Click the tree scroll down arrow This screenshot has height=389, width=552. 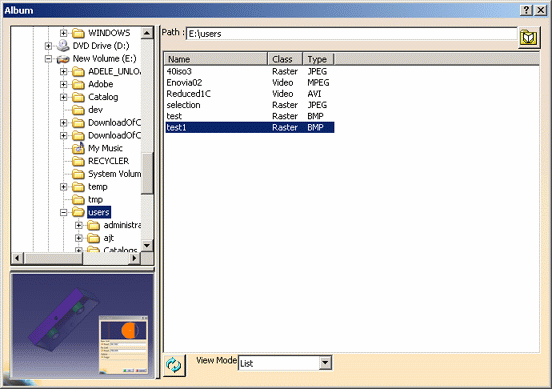147,245
